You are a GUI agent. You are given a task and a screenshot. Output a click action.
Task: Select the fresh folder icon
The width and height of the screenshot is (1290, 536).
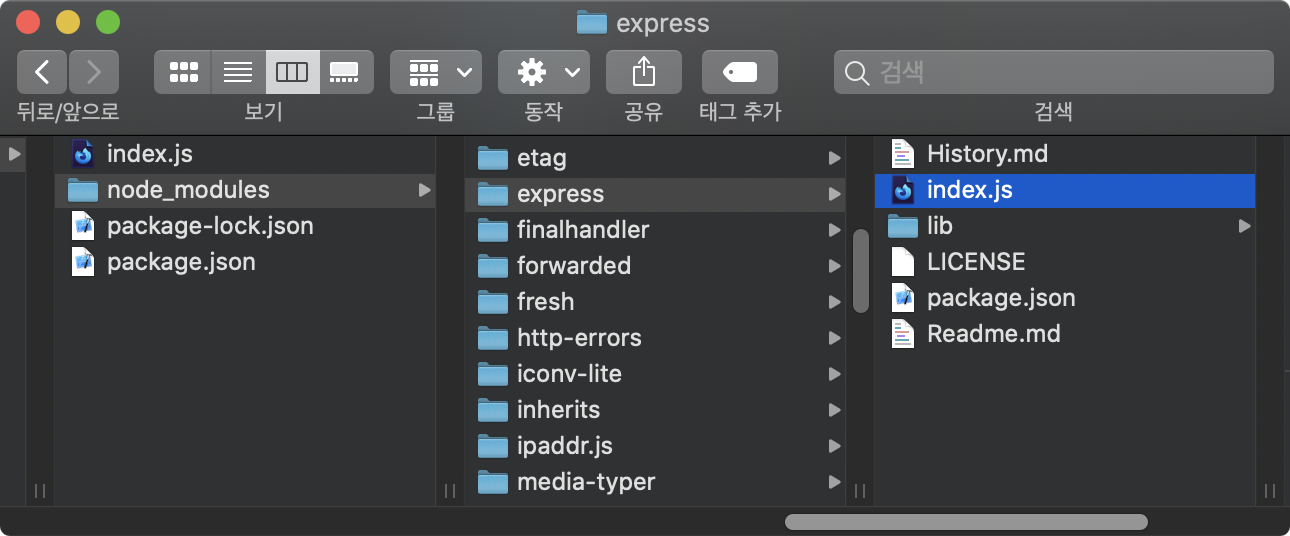493,302
